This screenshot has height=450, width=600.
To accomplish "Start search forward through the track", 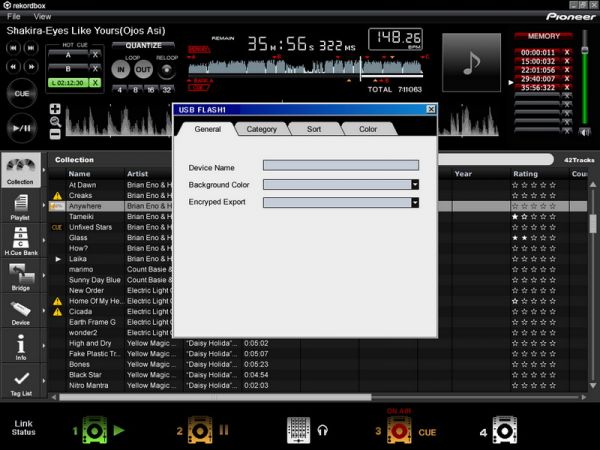I will 31,67.
